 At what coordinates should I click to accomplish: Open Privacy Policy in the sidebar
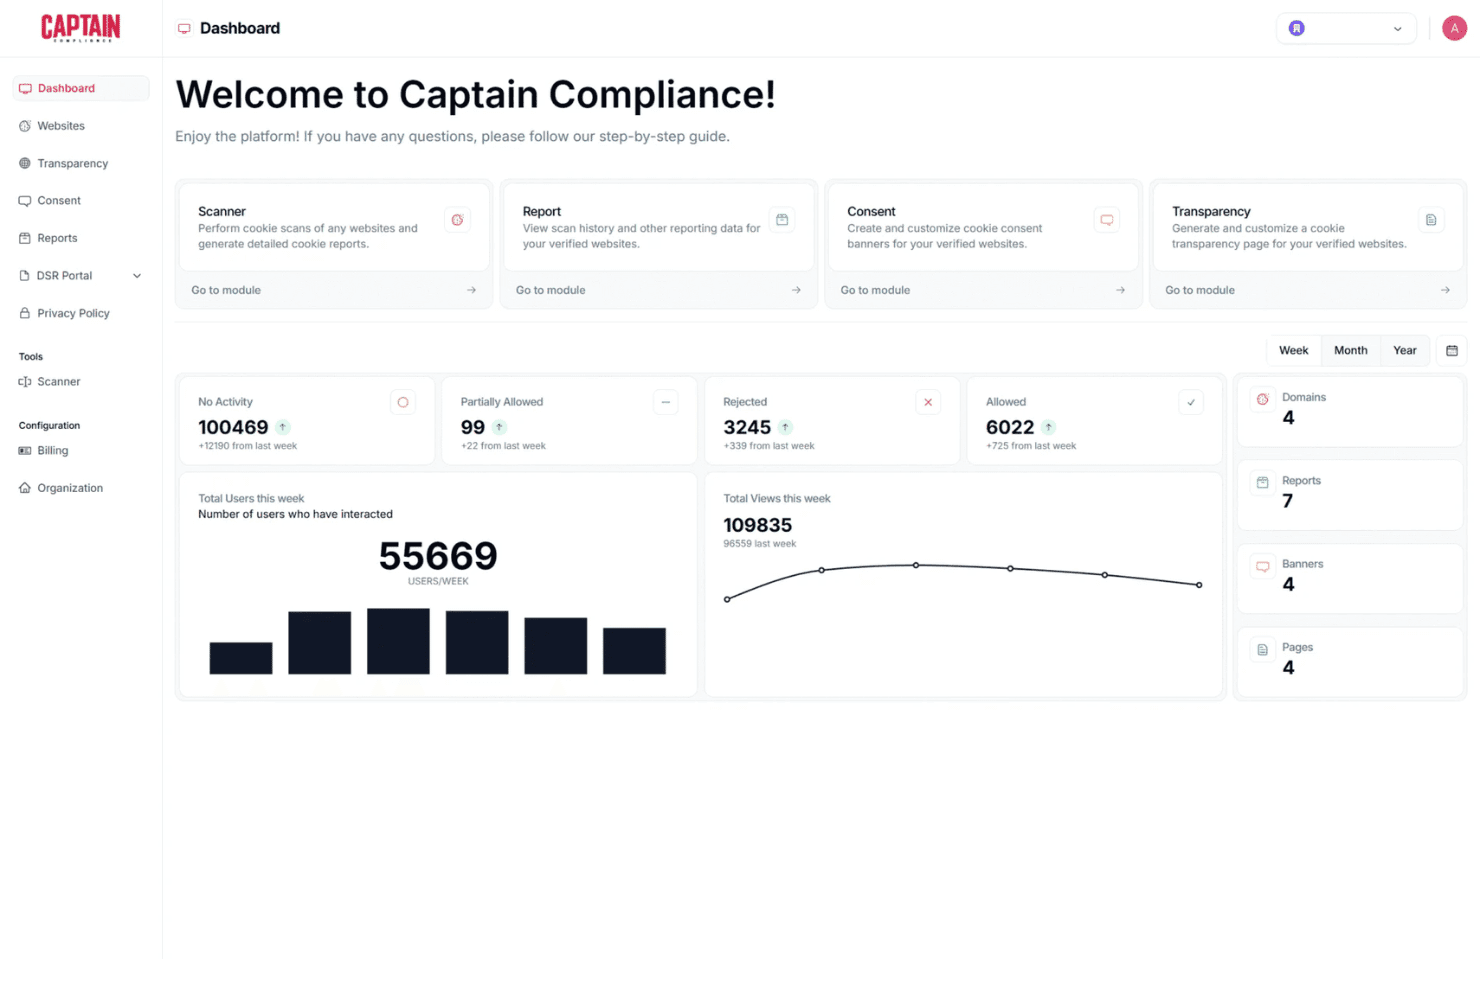coord(81,313)
